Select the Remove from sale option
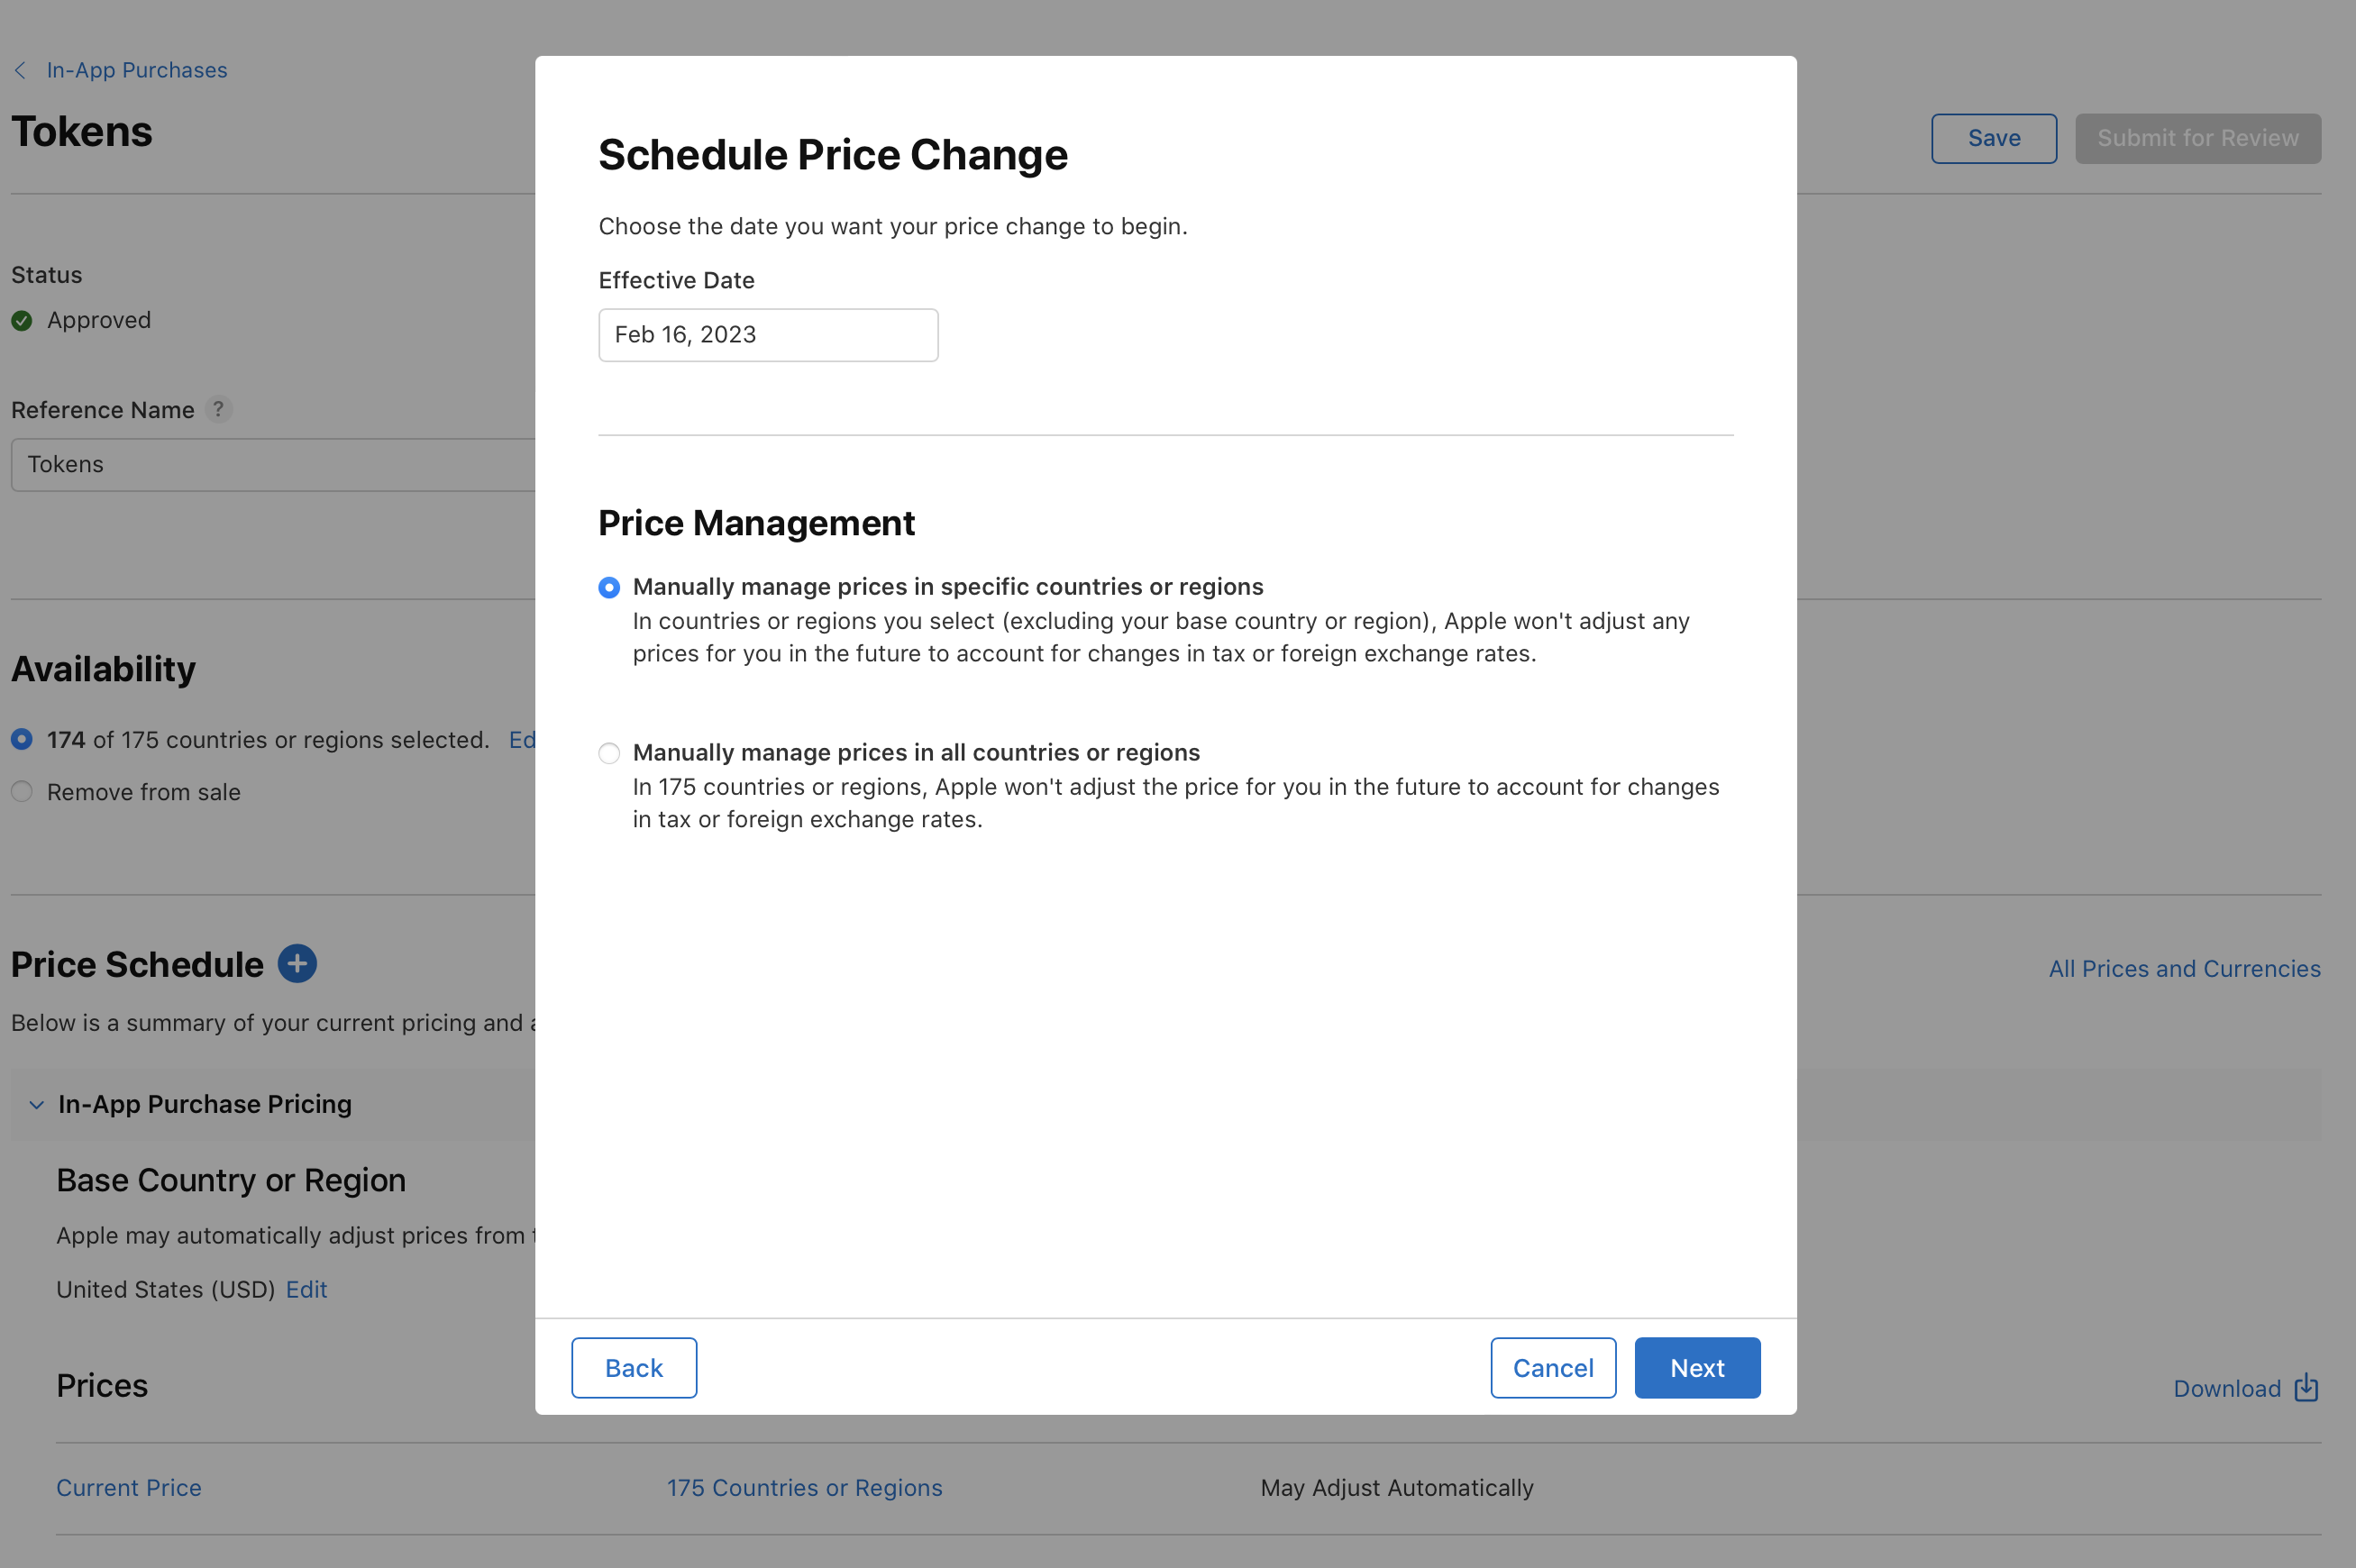Image resolution: width=2356 pixels, height=1568 pixels. click(x=22, y=792)
